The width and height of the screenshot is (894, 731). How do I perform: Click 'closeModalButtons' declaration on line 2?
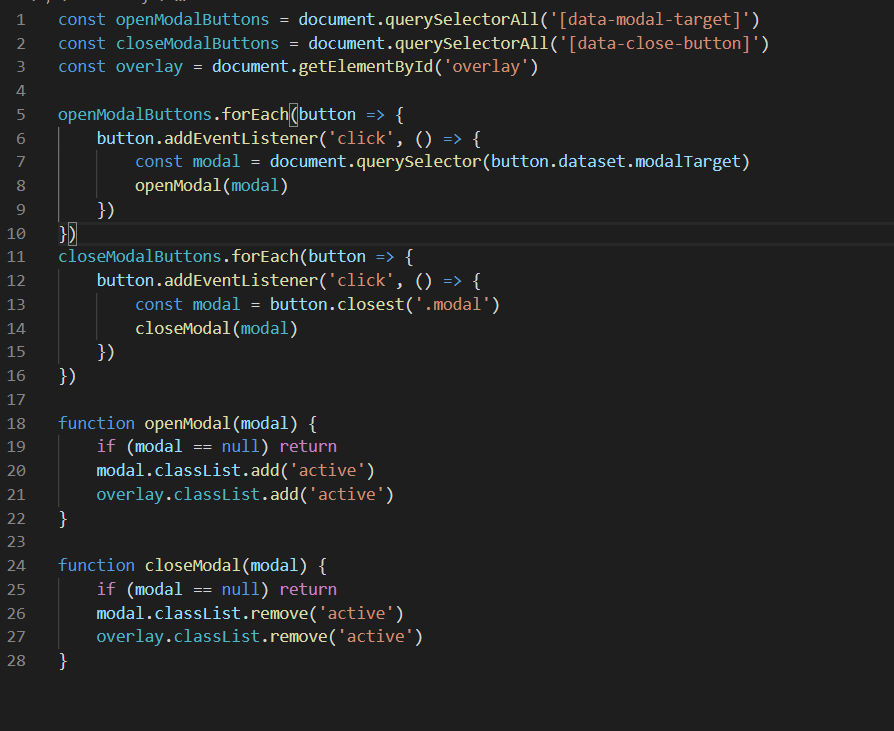point(197,44)
